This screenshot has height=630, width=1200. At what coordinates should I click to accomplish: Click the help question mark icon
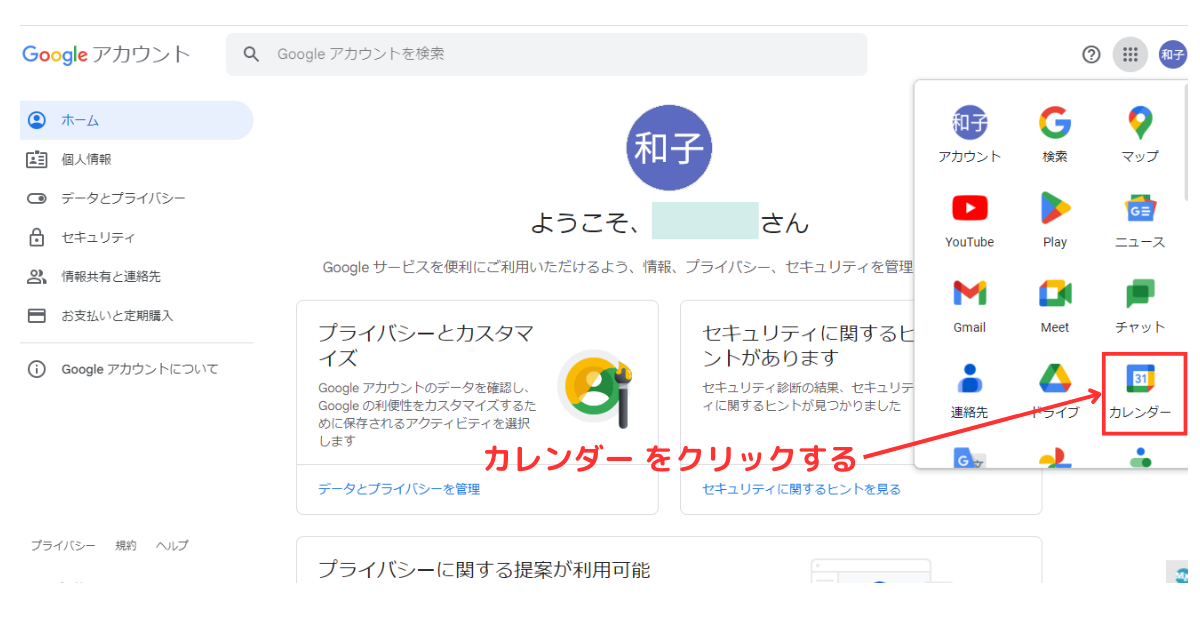(x=1090, y=55)
